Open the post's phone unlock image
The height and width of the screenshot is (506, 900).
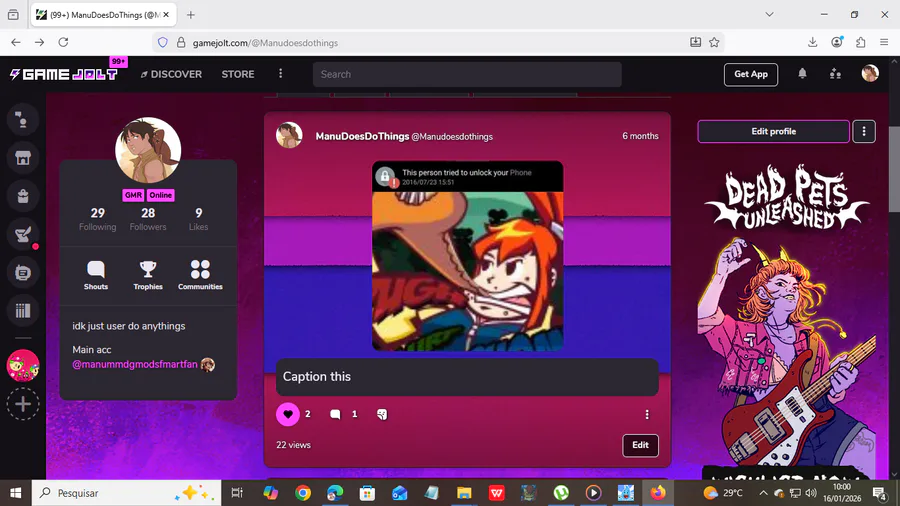tap(467, 256)
